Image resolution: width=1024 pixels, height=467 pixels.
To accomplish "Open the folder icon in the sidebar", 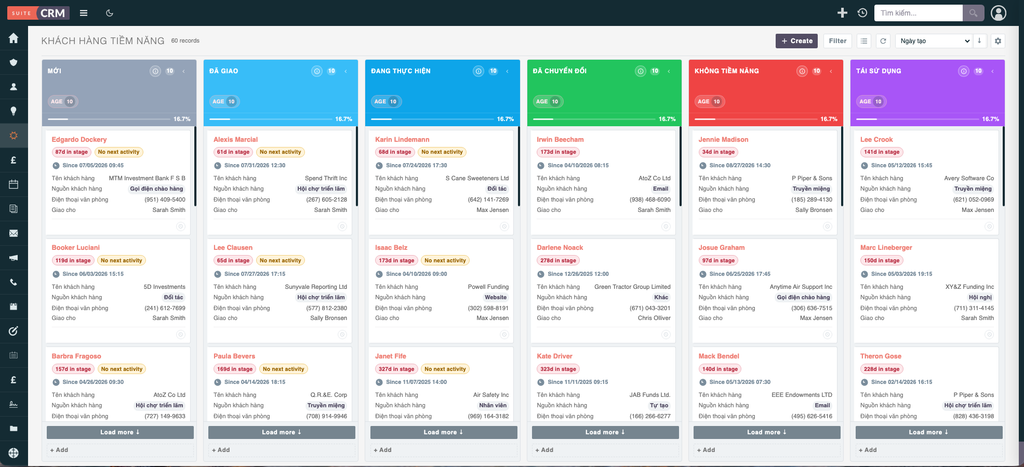I will [x=13, y=429].
